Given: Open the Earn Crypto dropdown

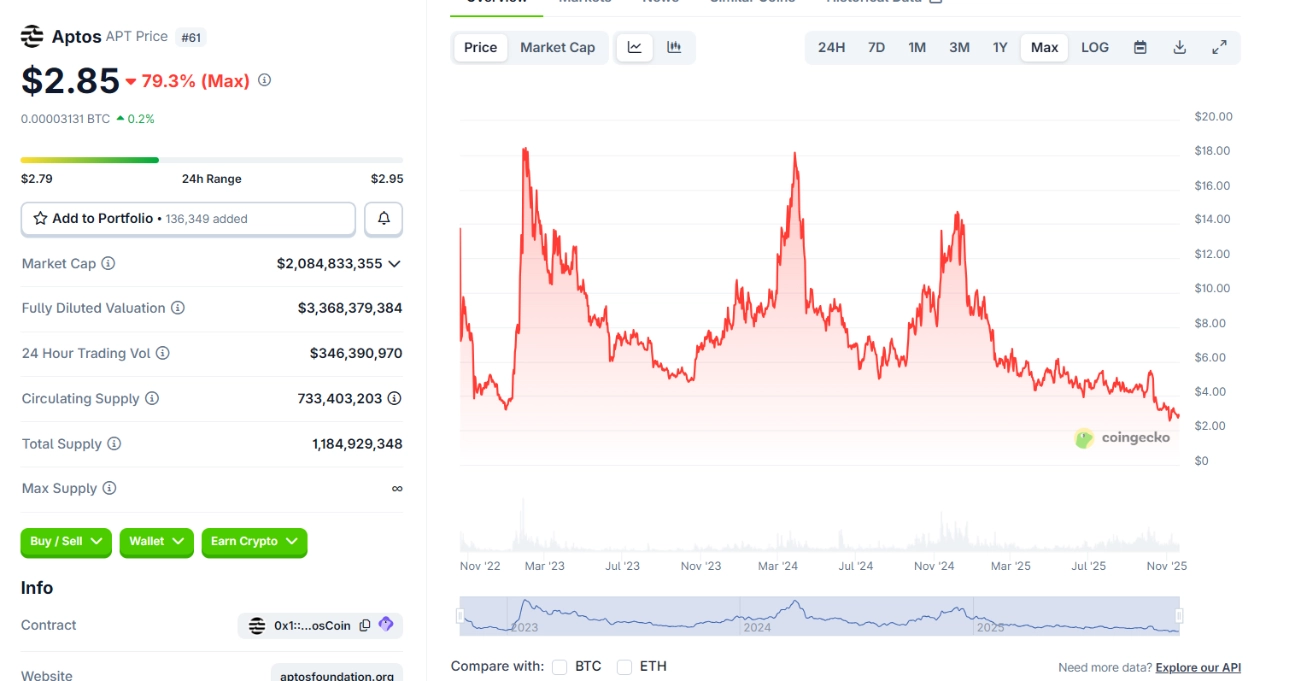Looking at the screenshot, I should tap(254, 542).
